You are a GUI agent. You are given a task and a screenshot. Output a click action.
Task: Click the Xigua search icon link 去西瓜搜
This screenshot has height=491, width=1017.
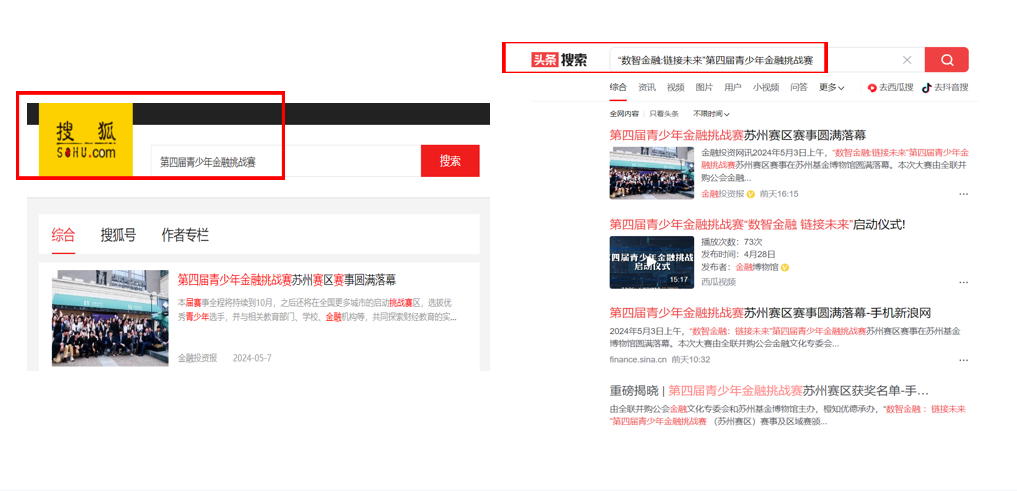[x=891, y=88]
